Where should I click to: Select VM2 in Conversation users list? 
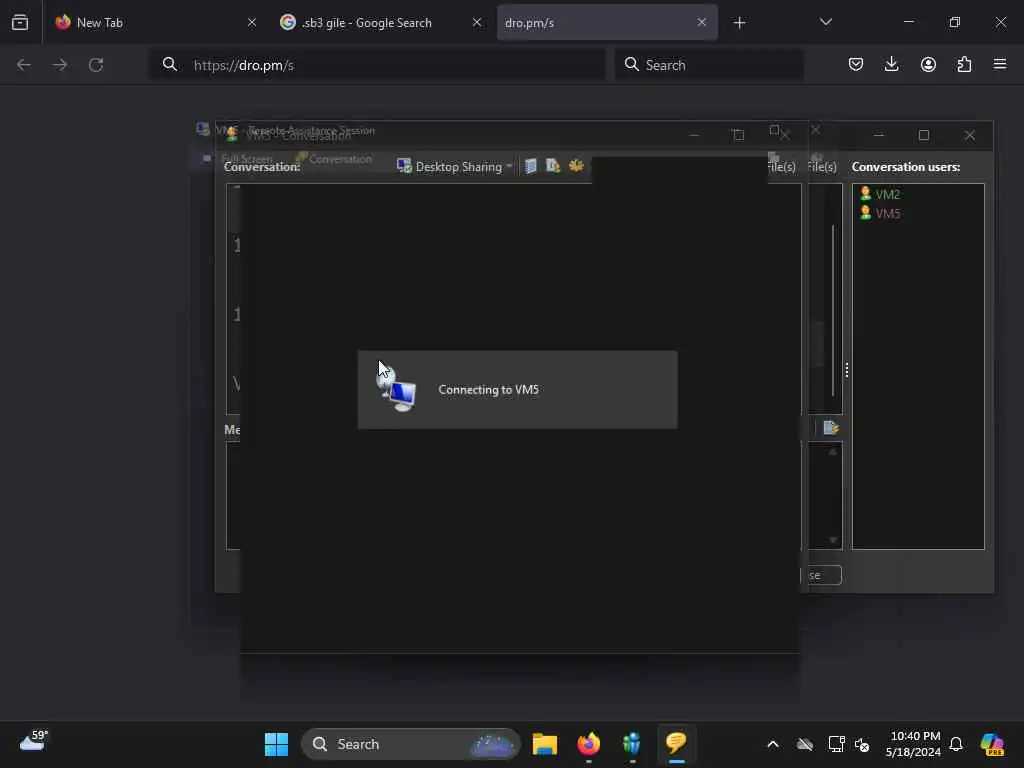(x=880, y=194)
